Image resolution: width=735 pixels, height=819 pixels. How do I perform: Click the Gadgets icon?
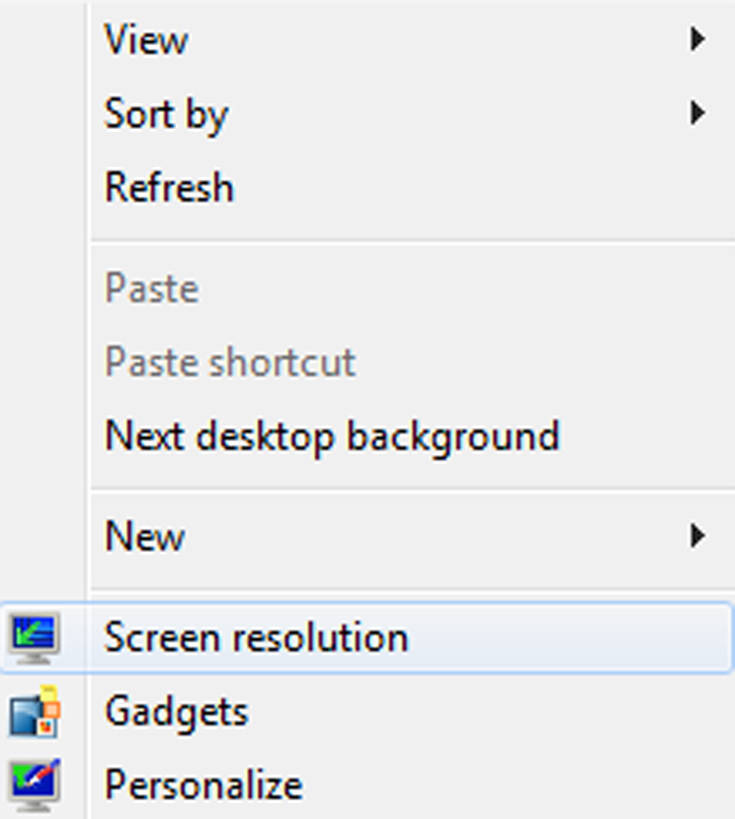click(34, 711)
